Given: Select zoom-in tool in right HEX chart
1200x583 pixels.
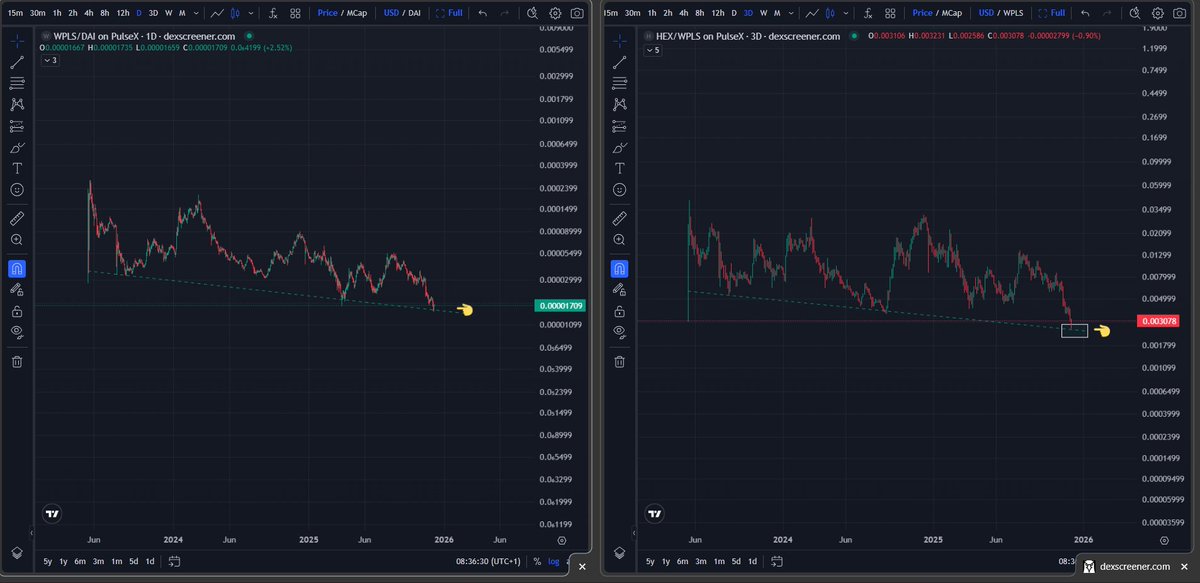Looking at the screenshot, I should click(620, 240).
